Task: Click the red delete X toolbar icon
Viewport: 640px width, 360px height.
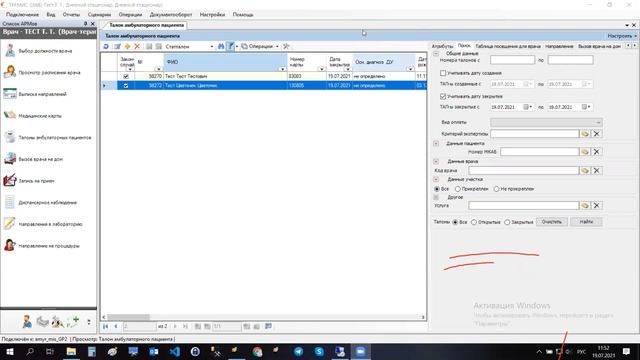Action: (x=137, y=47)
